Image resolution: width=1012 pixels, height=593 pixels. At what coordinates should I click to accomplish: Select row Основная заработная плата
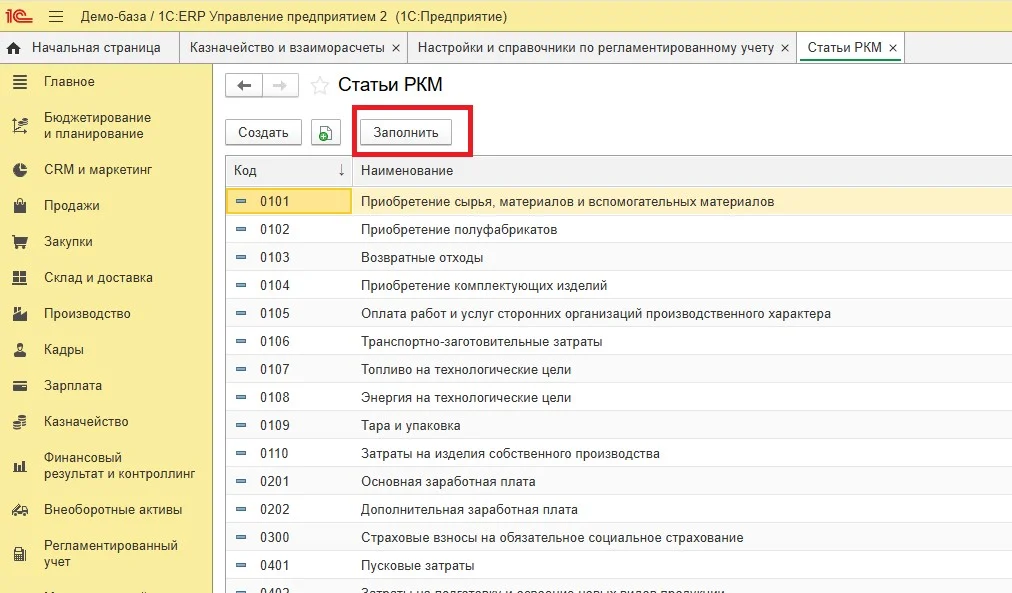[x=619, y=481]
